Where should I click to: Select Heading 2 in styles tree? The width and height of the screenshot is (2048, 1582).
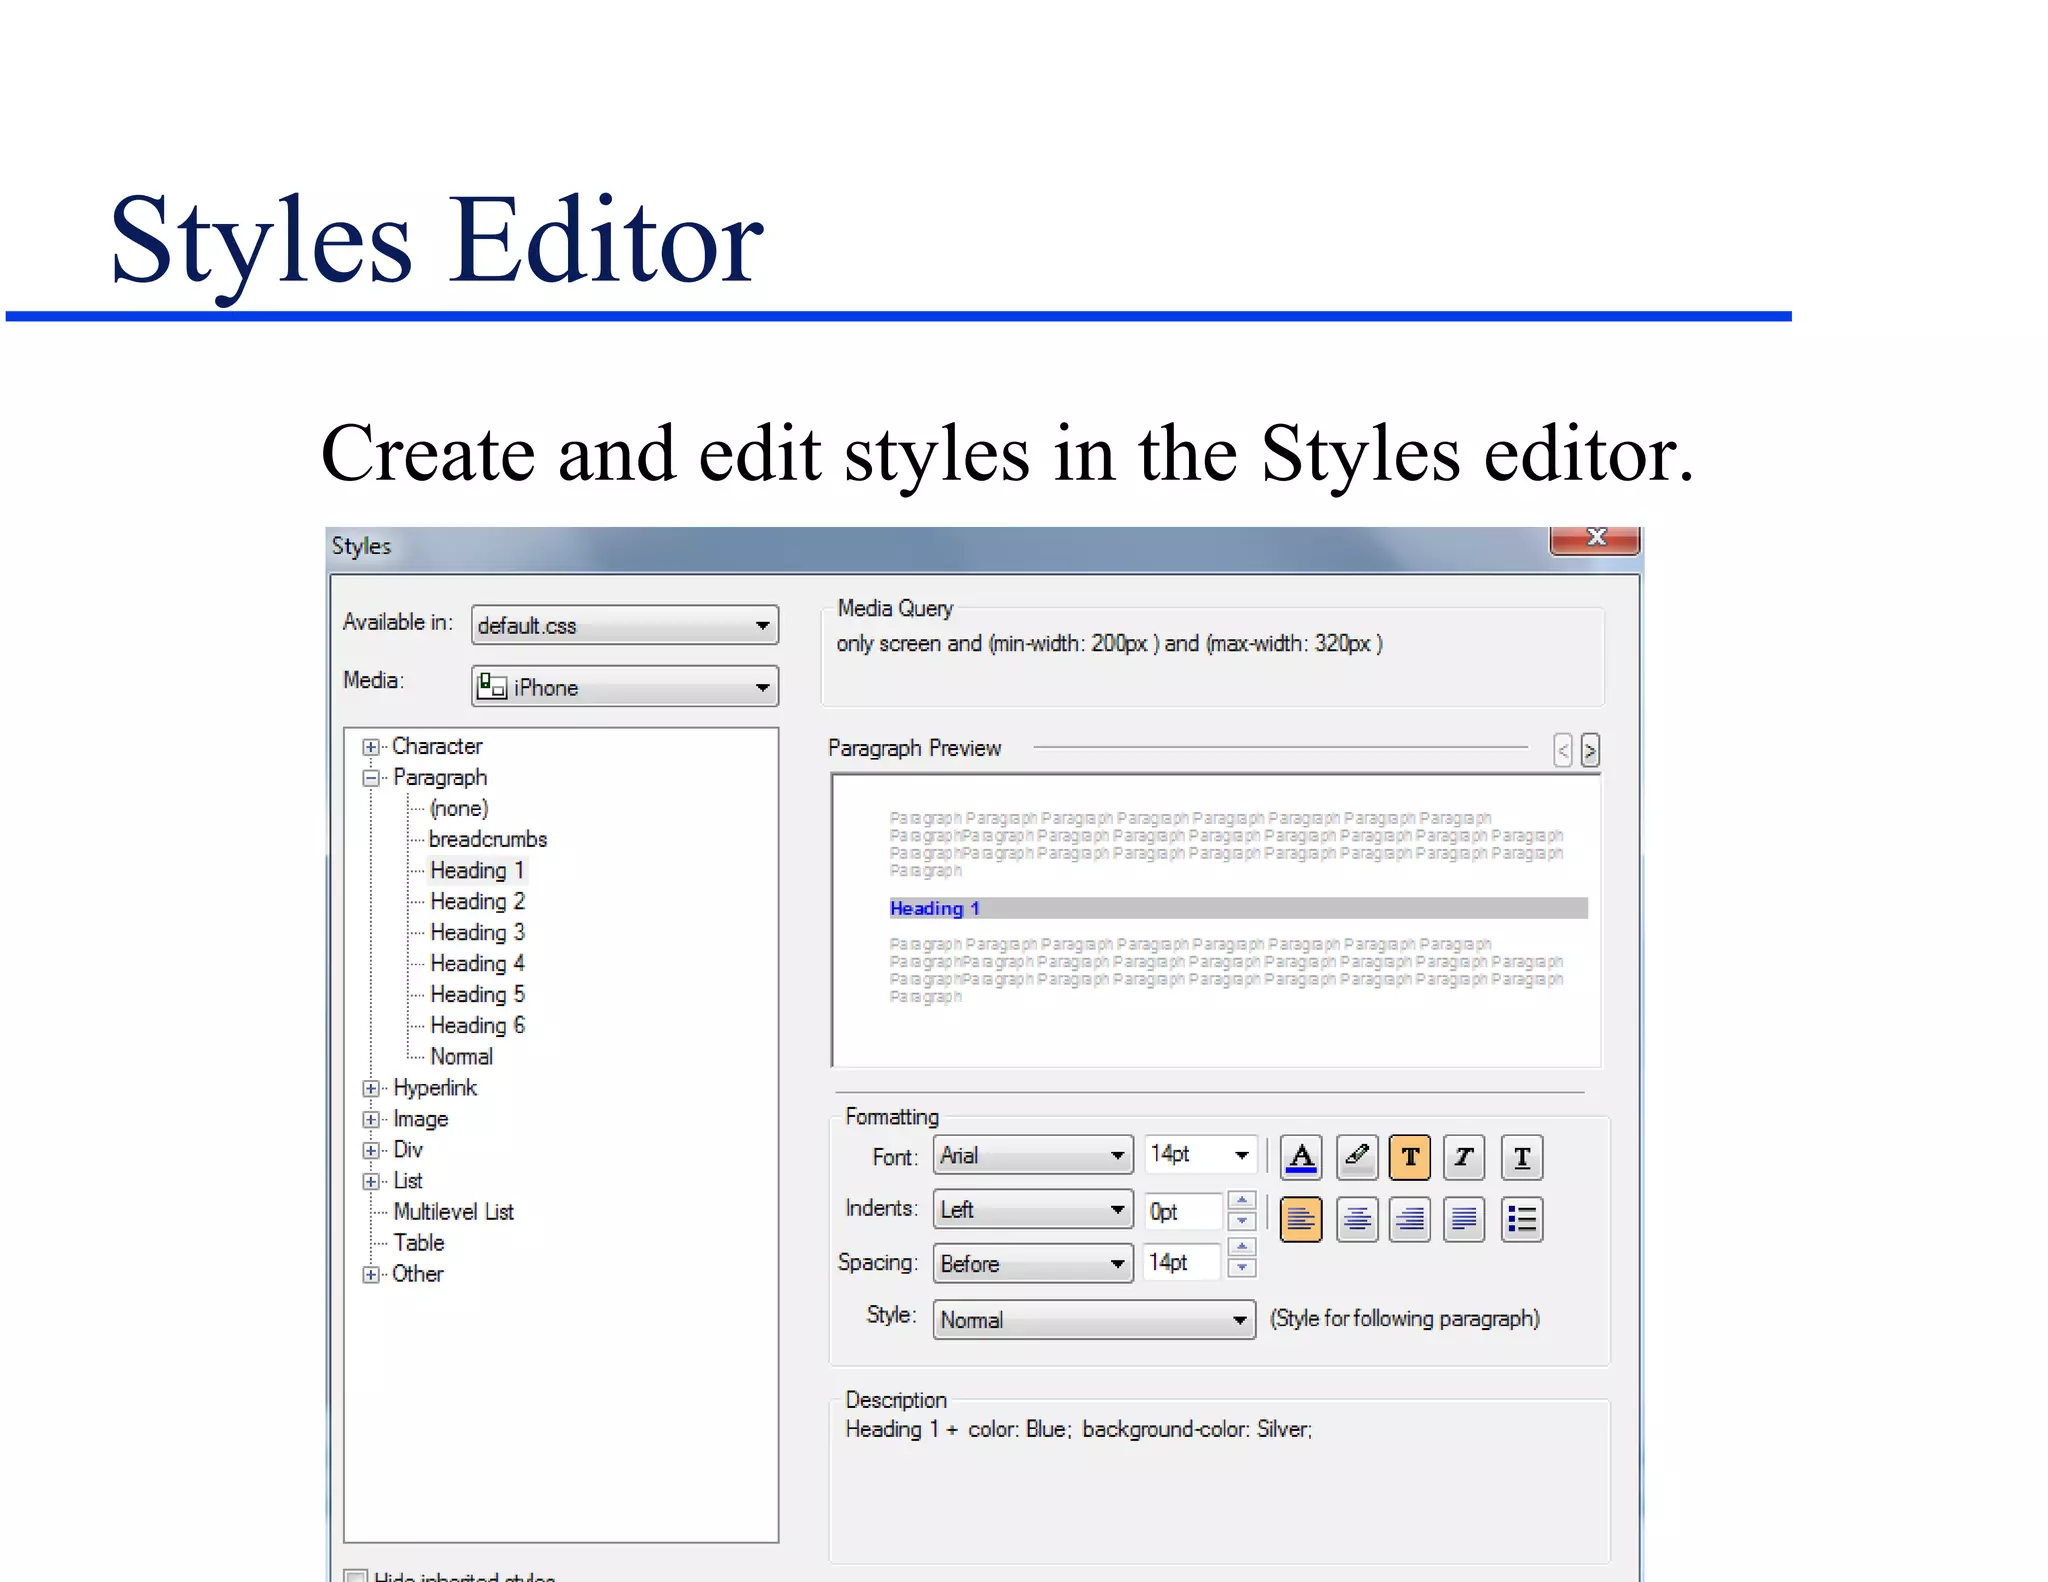tap(477, 901)
